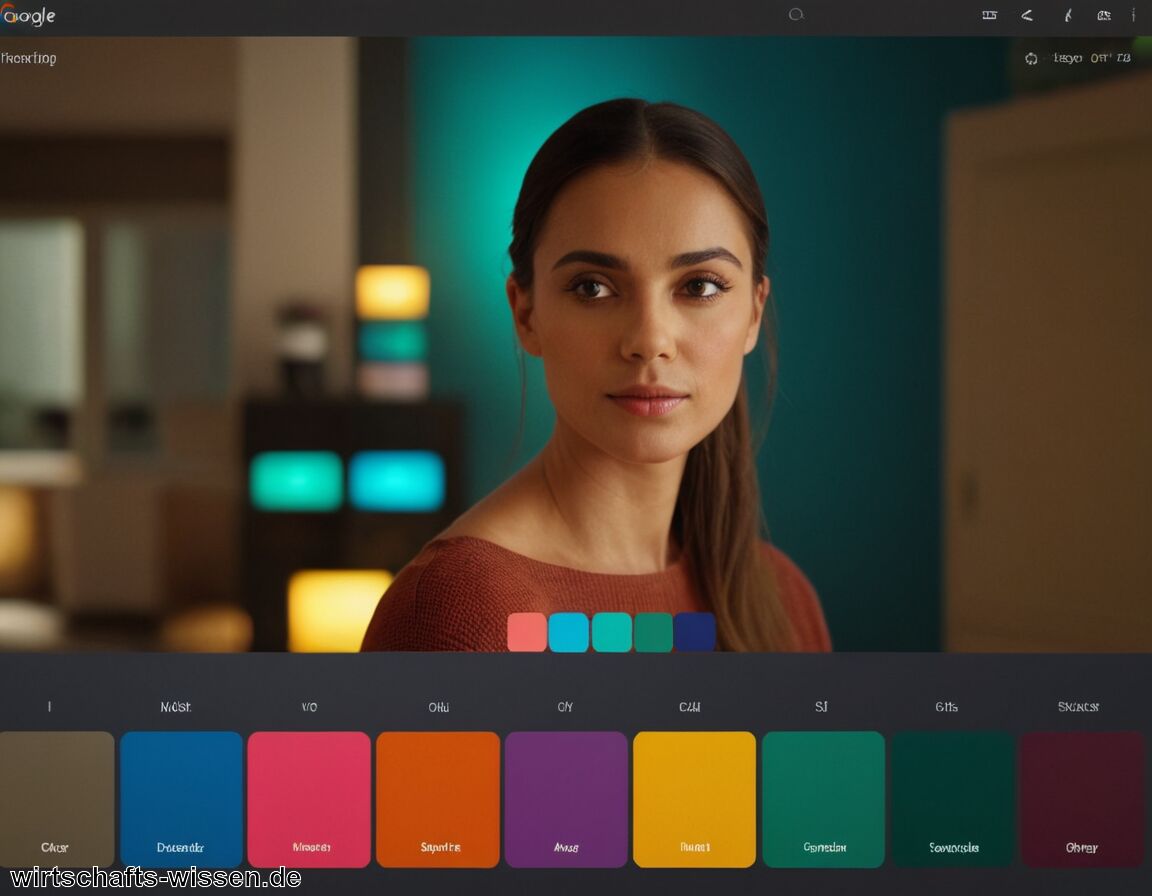Click the column header above the forest green card

(x=946, y=707)
